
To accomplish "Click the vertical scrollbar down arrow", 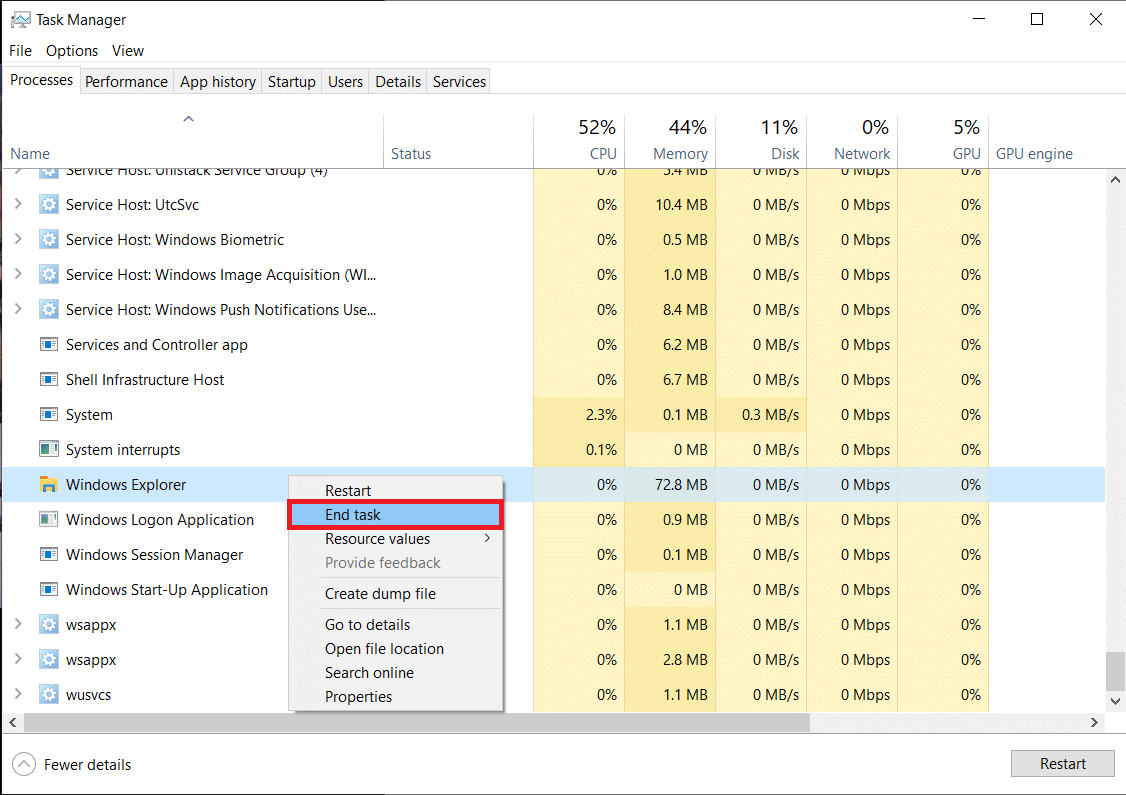I will (1115, 702).
